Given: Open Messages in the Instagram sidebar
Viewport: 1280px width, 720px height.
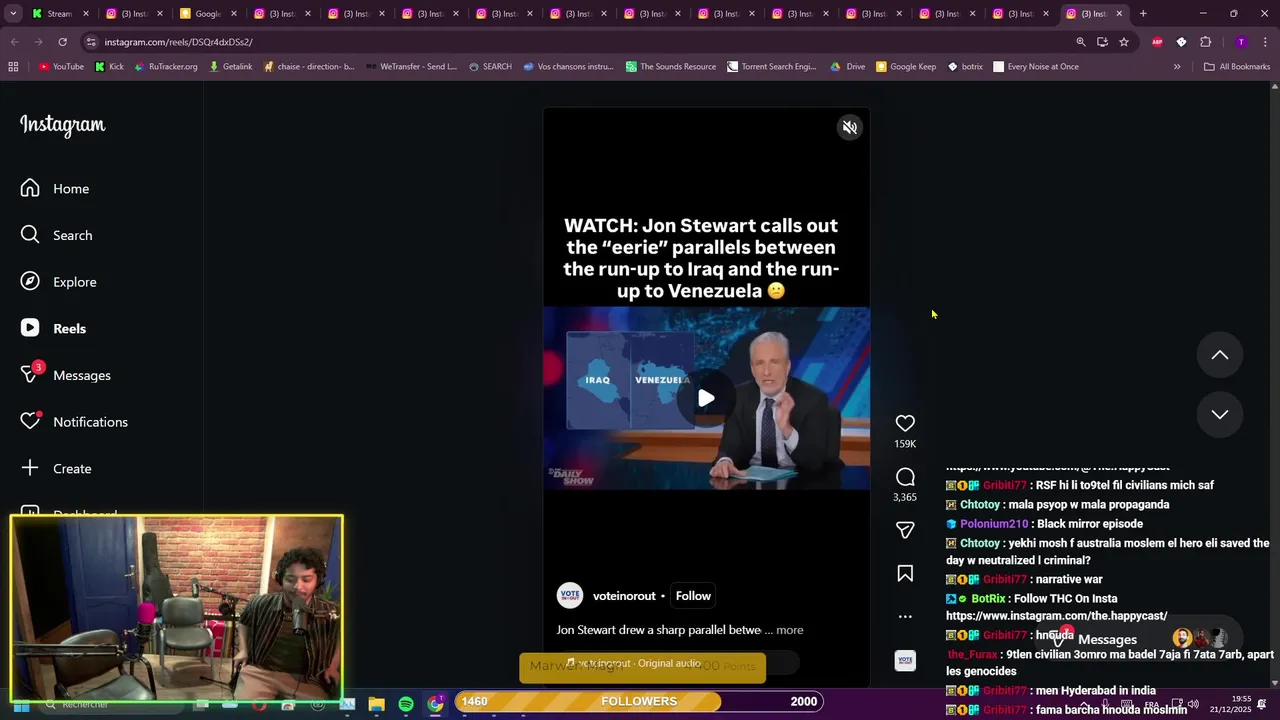Looking at the screenshot, I should coord(82,375).
